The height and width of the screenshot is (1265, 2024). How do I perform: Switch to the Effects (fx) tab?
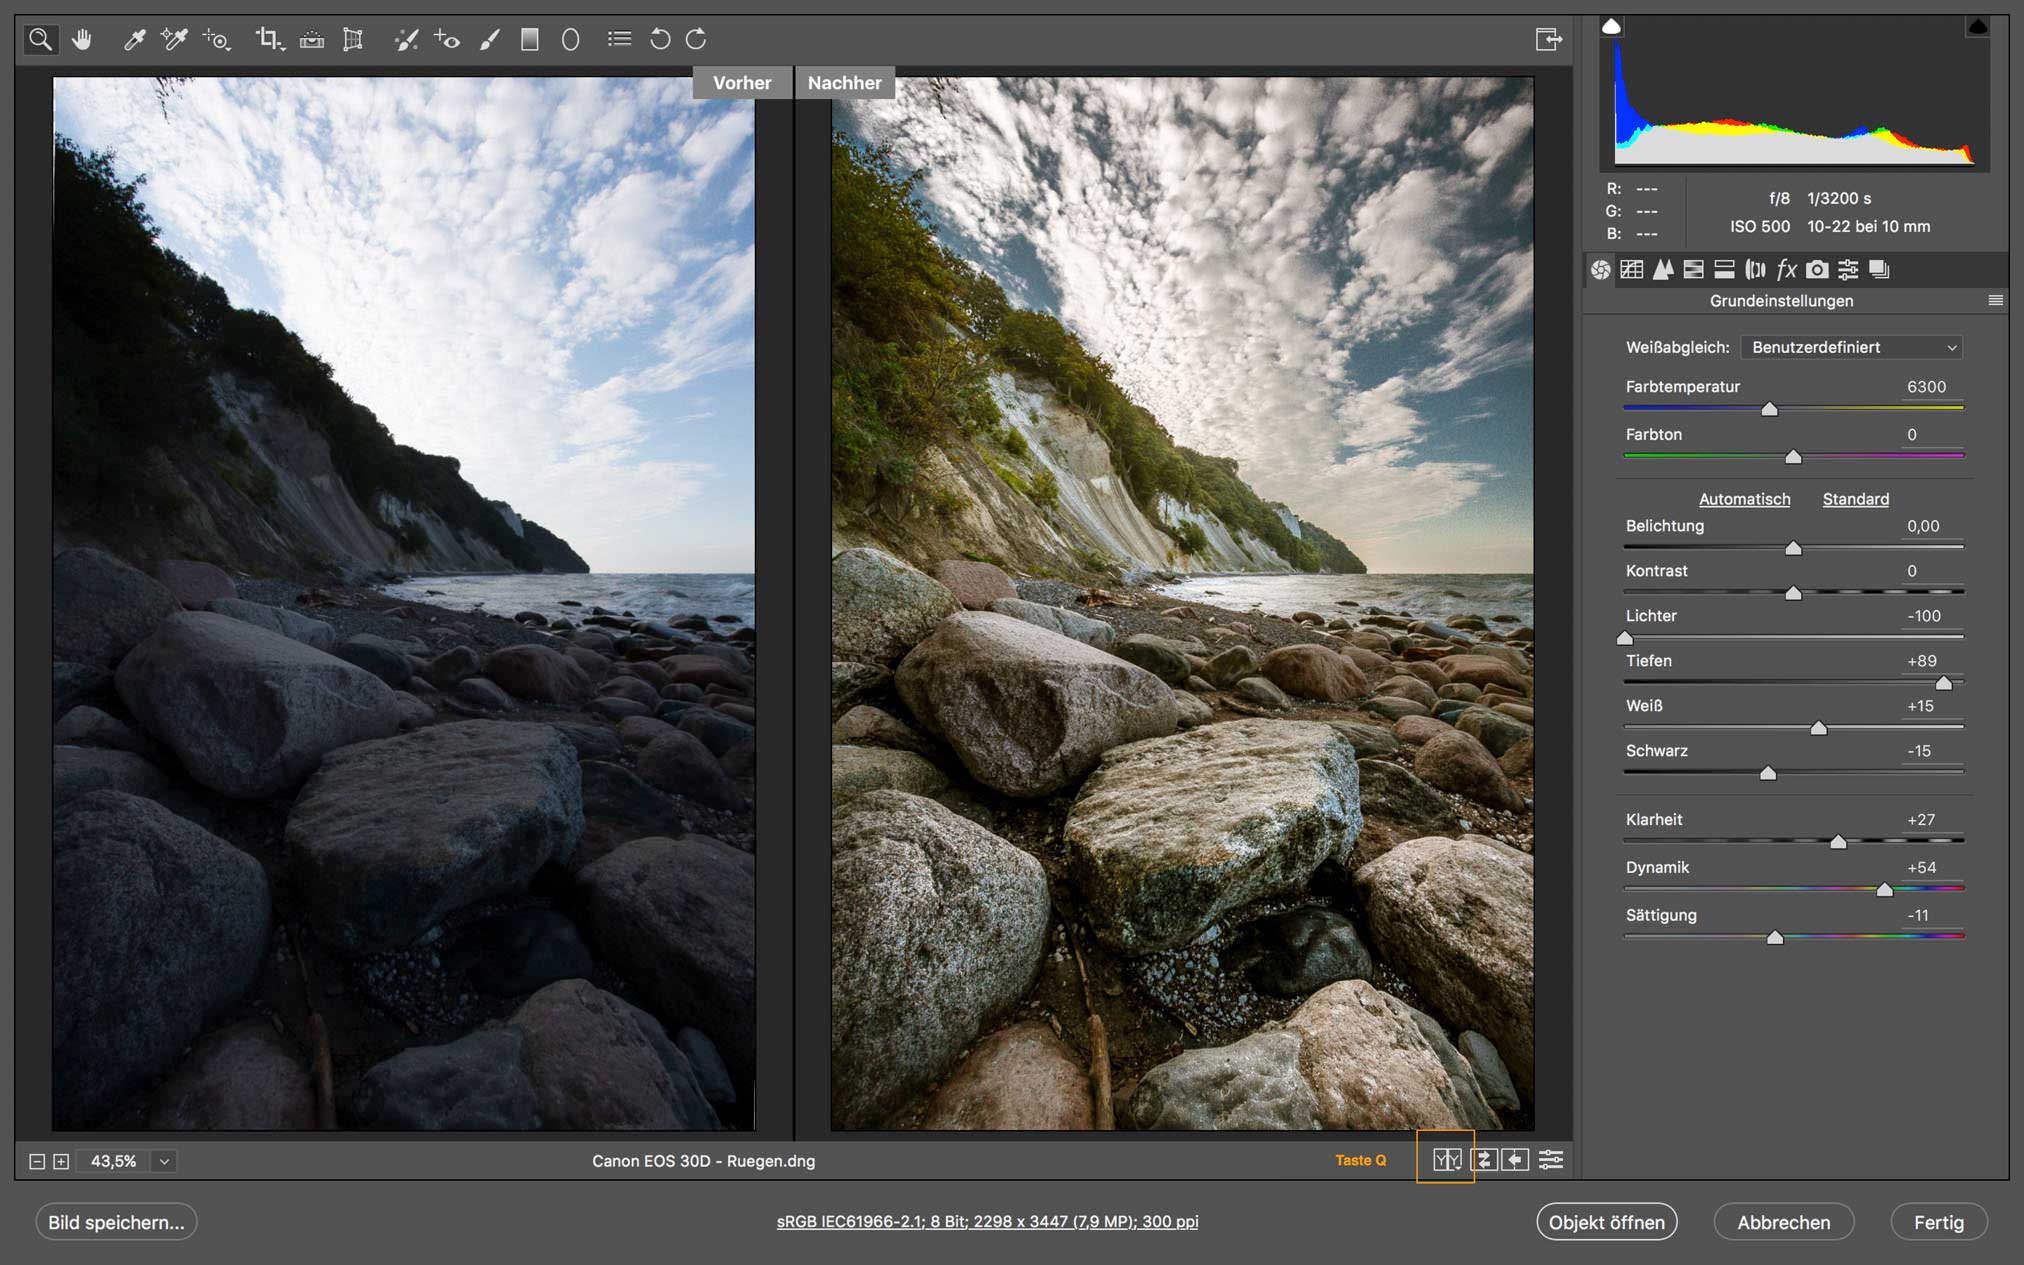1786,269
